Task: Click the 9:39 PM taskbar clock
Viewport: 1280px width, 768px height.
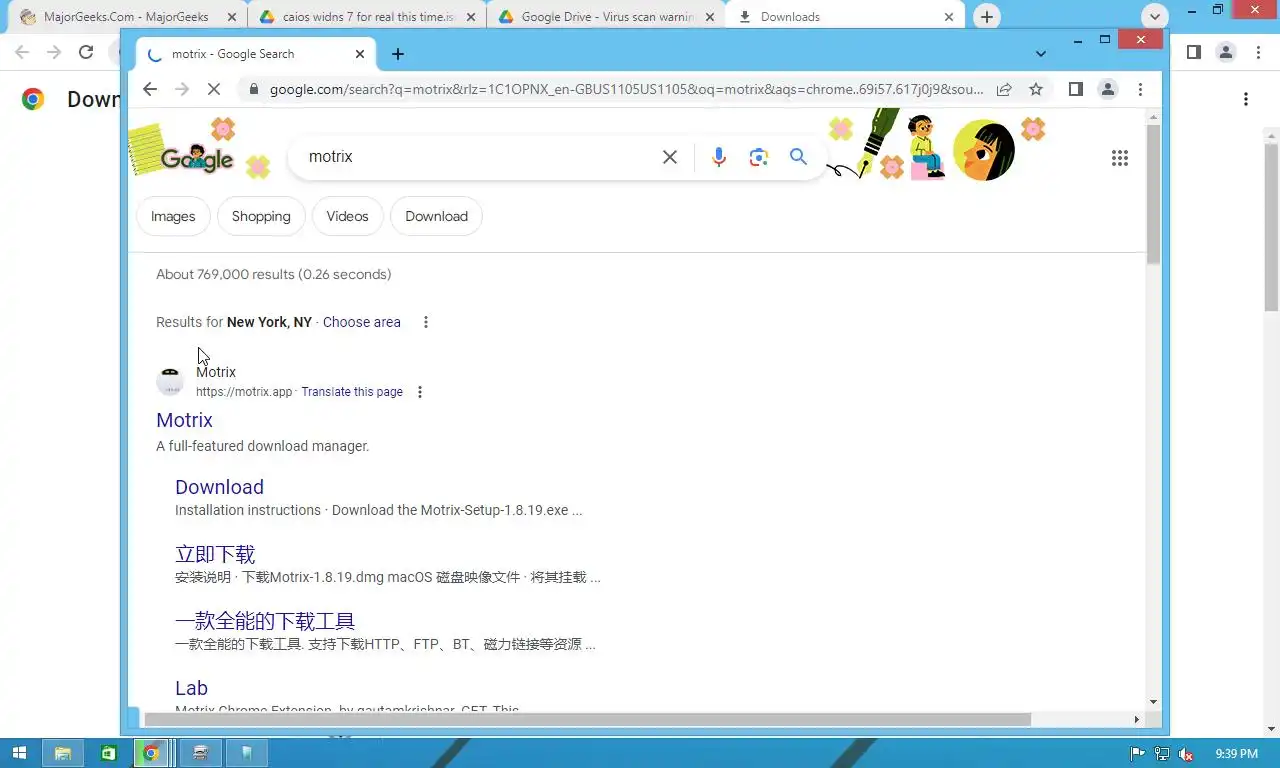Action: tap(1236, 754)
